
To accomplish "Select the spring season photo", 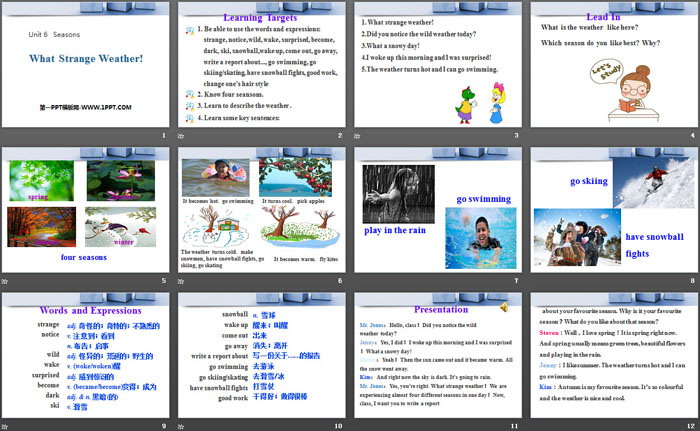I will pyautogui.click(x=40, y=180).
